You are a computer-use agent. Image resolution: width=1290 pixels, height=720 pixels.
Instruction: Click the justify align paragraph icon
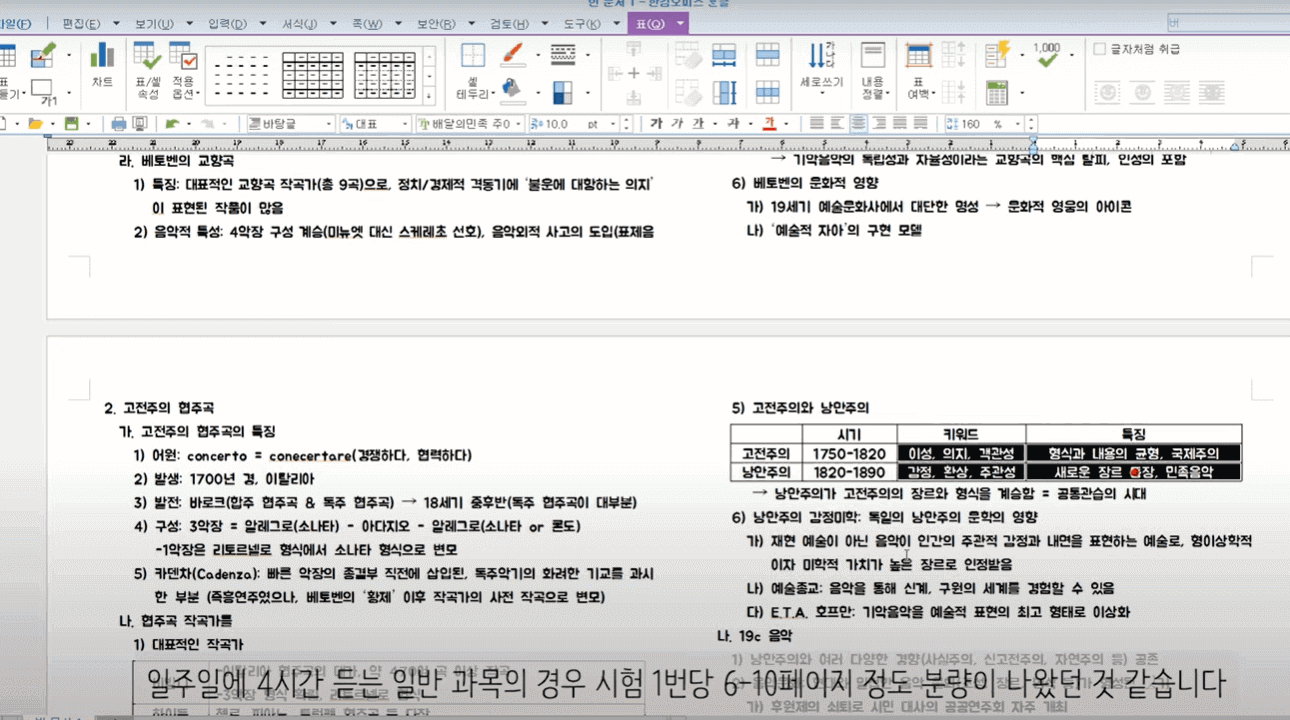coord(815,124)
